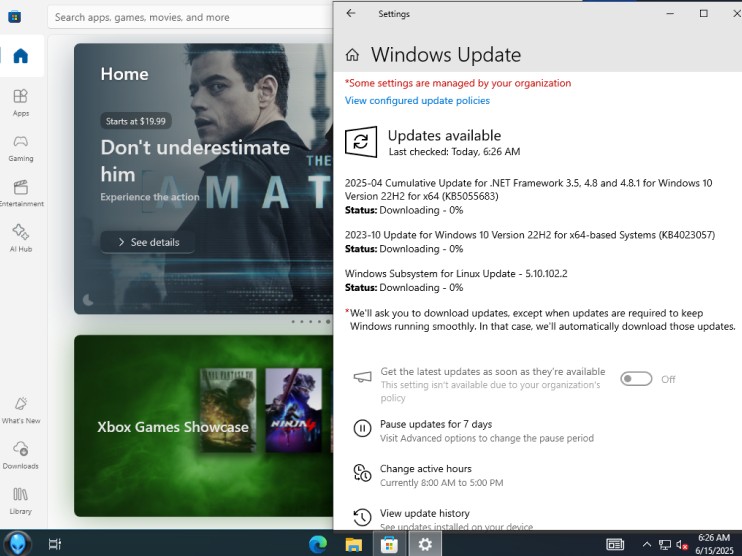Open news widget icon in taskbar
The height and width of the screenshot is (556, 742).
coord(615,544)
